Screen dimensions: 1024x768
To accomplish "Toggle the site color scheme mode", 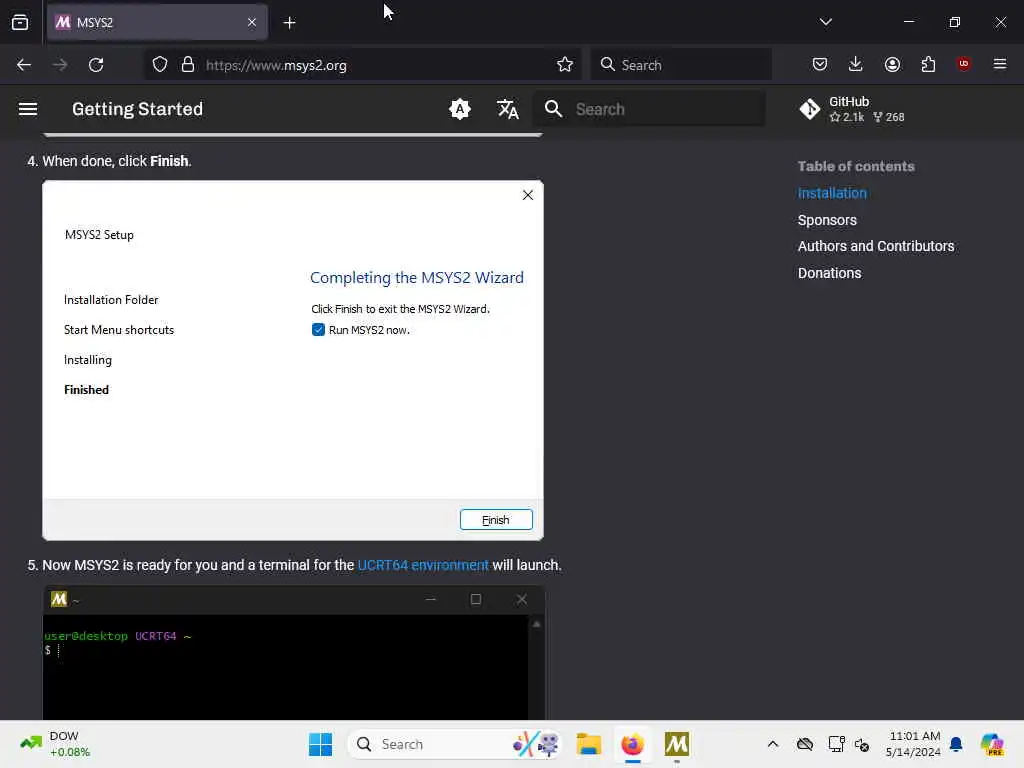I will (460, 109).
